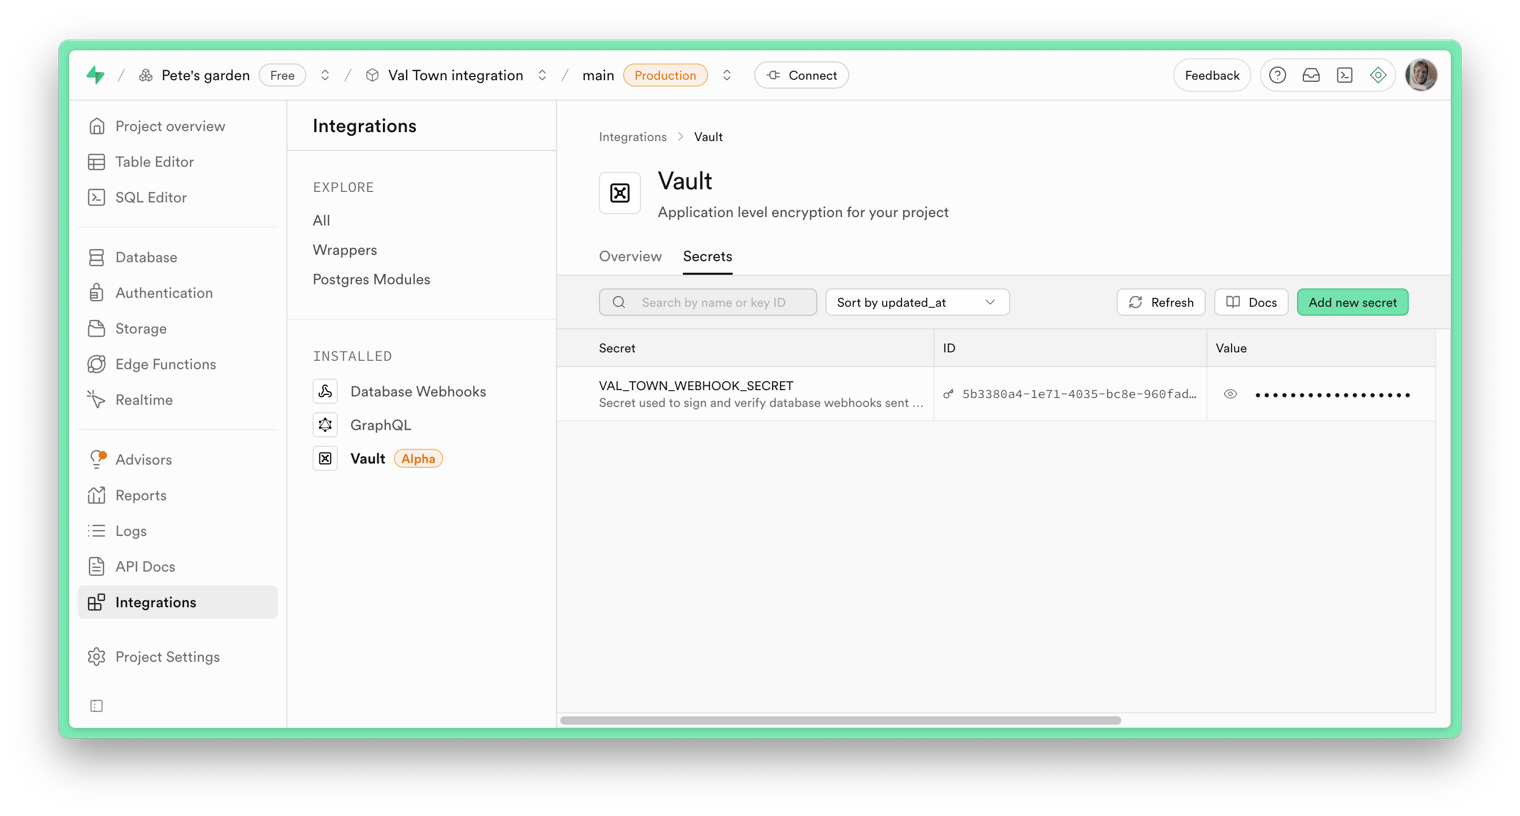Click the Table Editor grid icon
Viewport: 1520px width, 816px height.
(97, 162)
